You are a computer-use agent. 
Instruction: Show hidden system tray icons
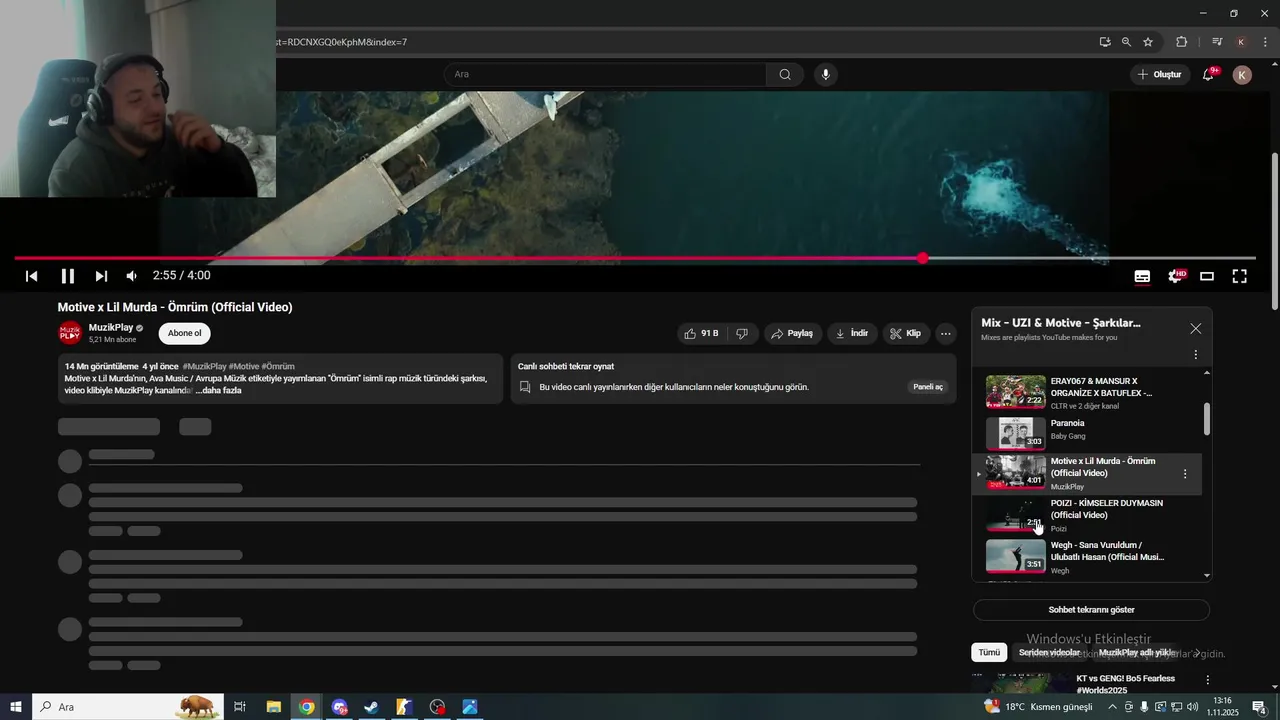pos(1112,707)
